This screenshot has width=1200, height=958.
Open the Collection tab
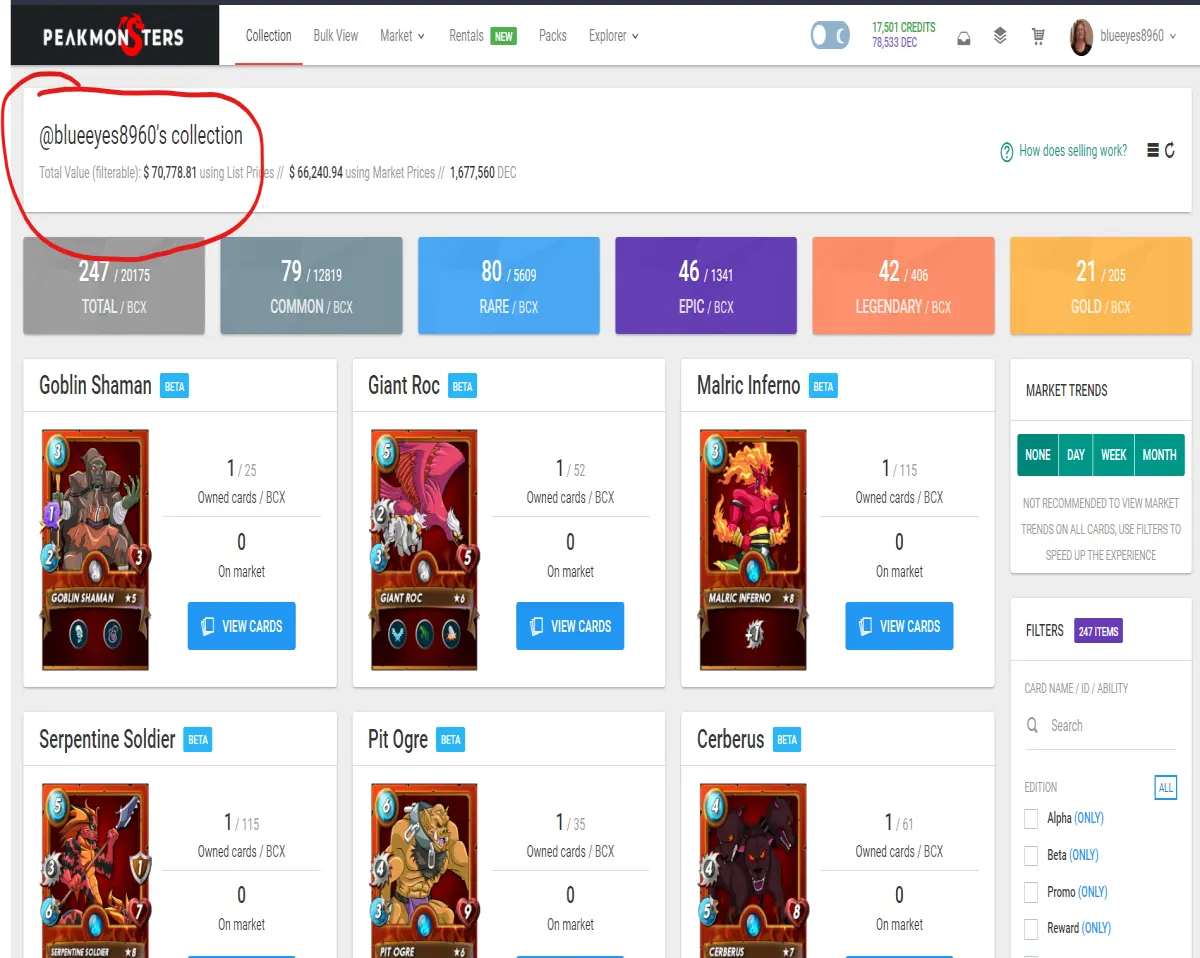click(269, 36)
